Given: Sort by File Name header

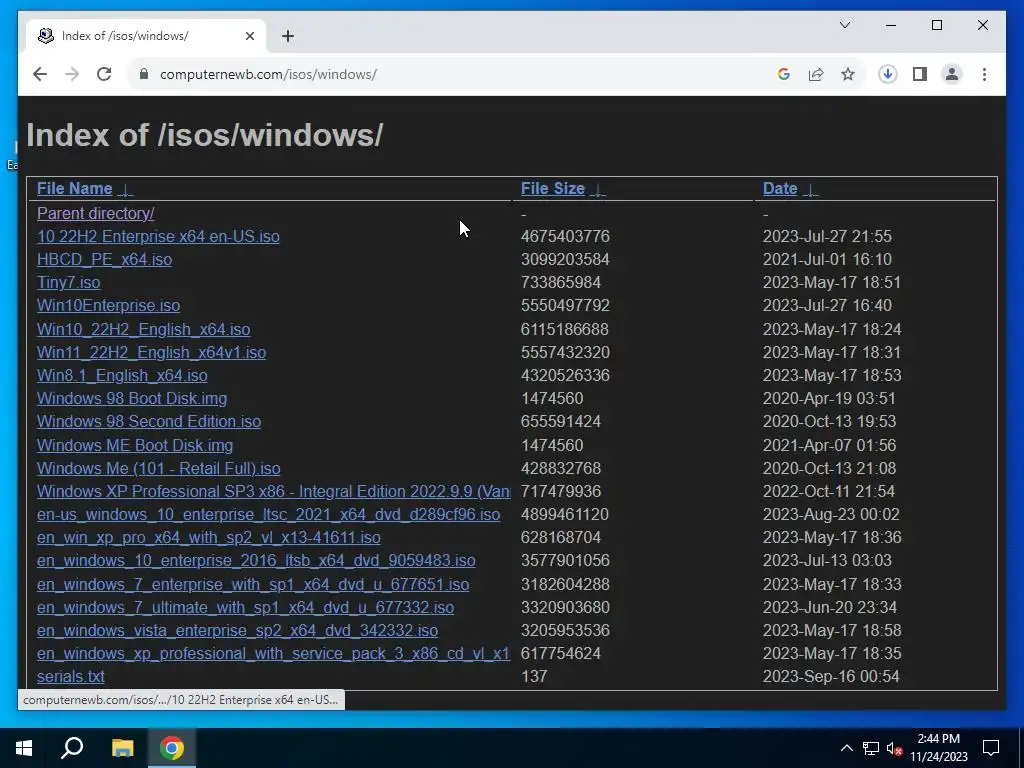Looking at the screenshot, I should point(74,189).
